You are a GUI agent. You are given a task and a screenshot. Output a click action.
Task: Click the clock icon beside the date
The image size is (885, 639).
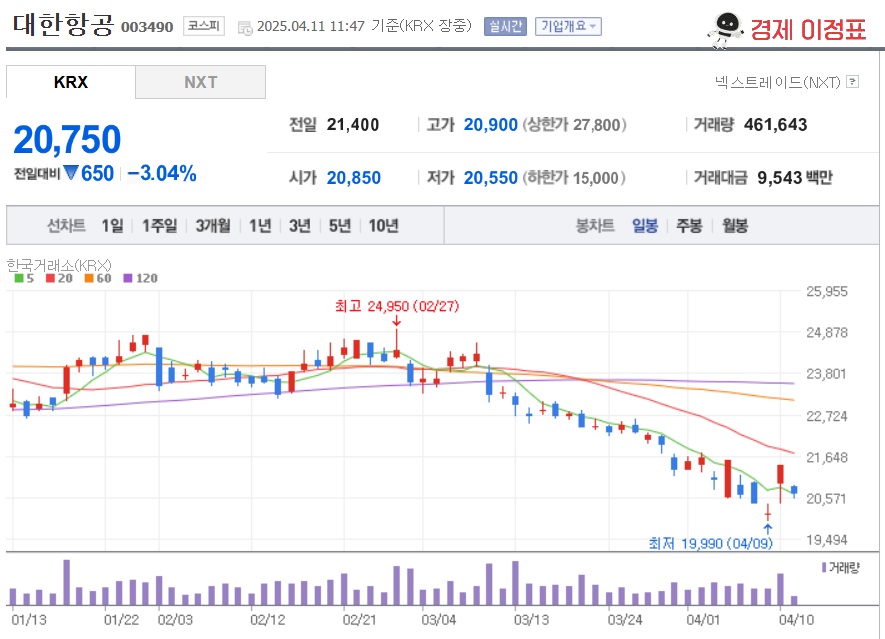click(245, 28)
